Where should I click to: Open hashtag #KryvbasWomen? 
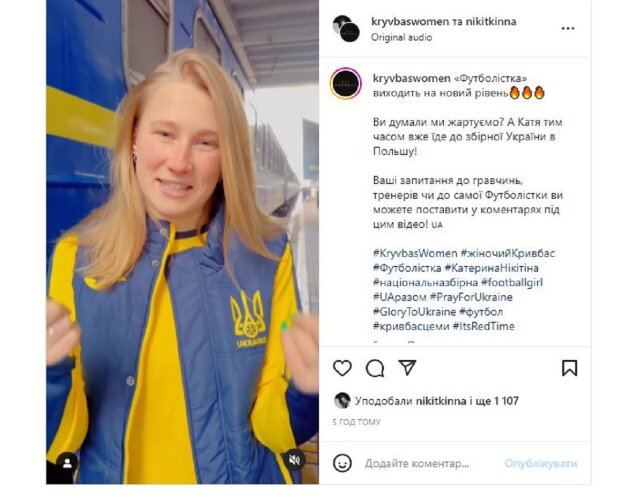point(415,253)
